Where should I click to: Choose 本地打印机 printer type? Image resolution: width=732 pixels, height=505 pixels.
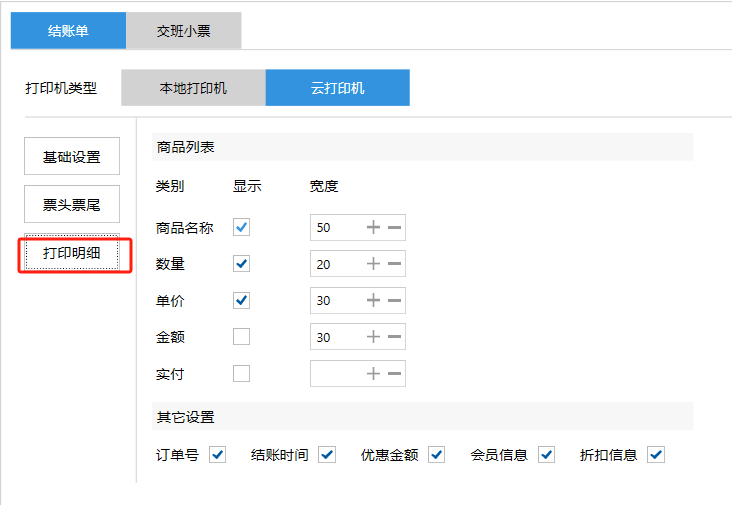coord(193,88)
